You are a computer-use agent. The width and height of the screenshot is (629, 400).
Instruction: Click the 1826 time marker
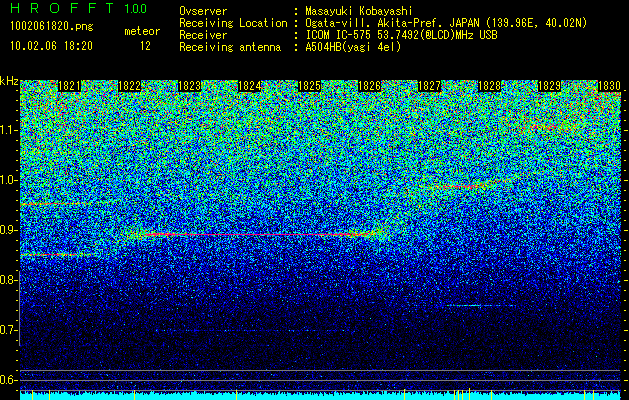(369, 86)
